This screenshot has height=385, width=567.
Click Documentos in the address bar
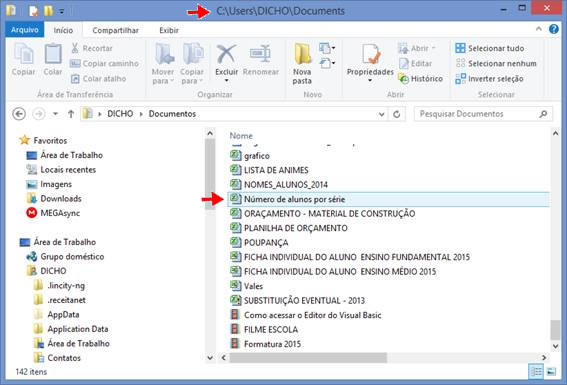172,114
